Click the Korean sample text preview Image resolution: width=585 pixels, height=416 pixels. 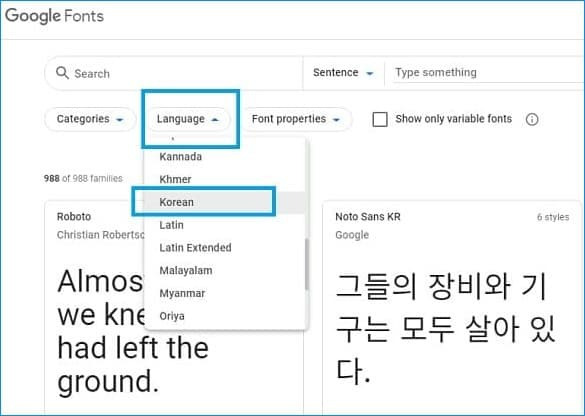(x=445, y=328)
